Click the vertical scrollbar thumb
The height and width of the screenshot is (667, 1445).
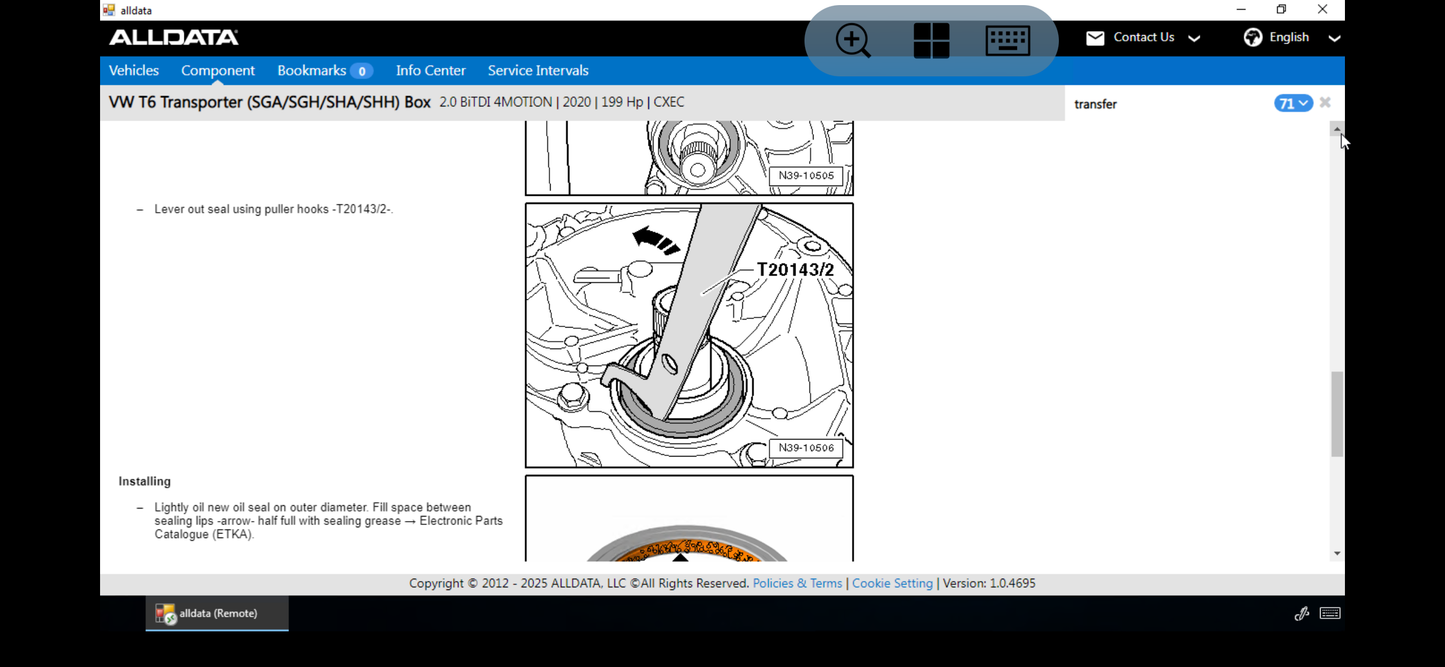(x=1337, y=414)
